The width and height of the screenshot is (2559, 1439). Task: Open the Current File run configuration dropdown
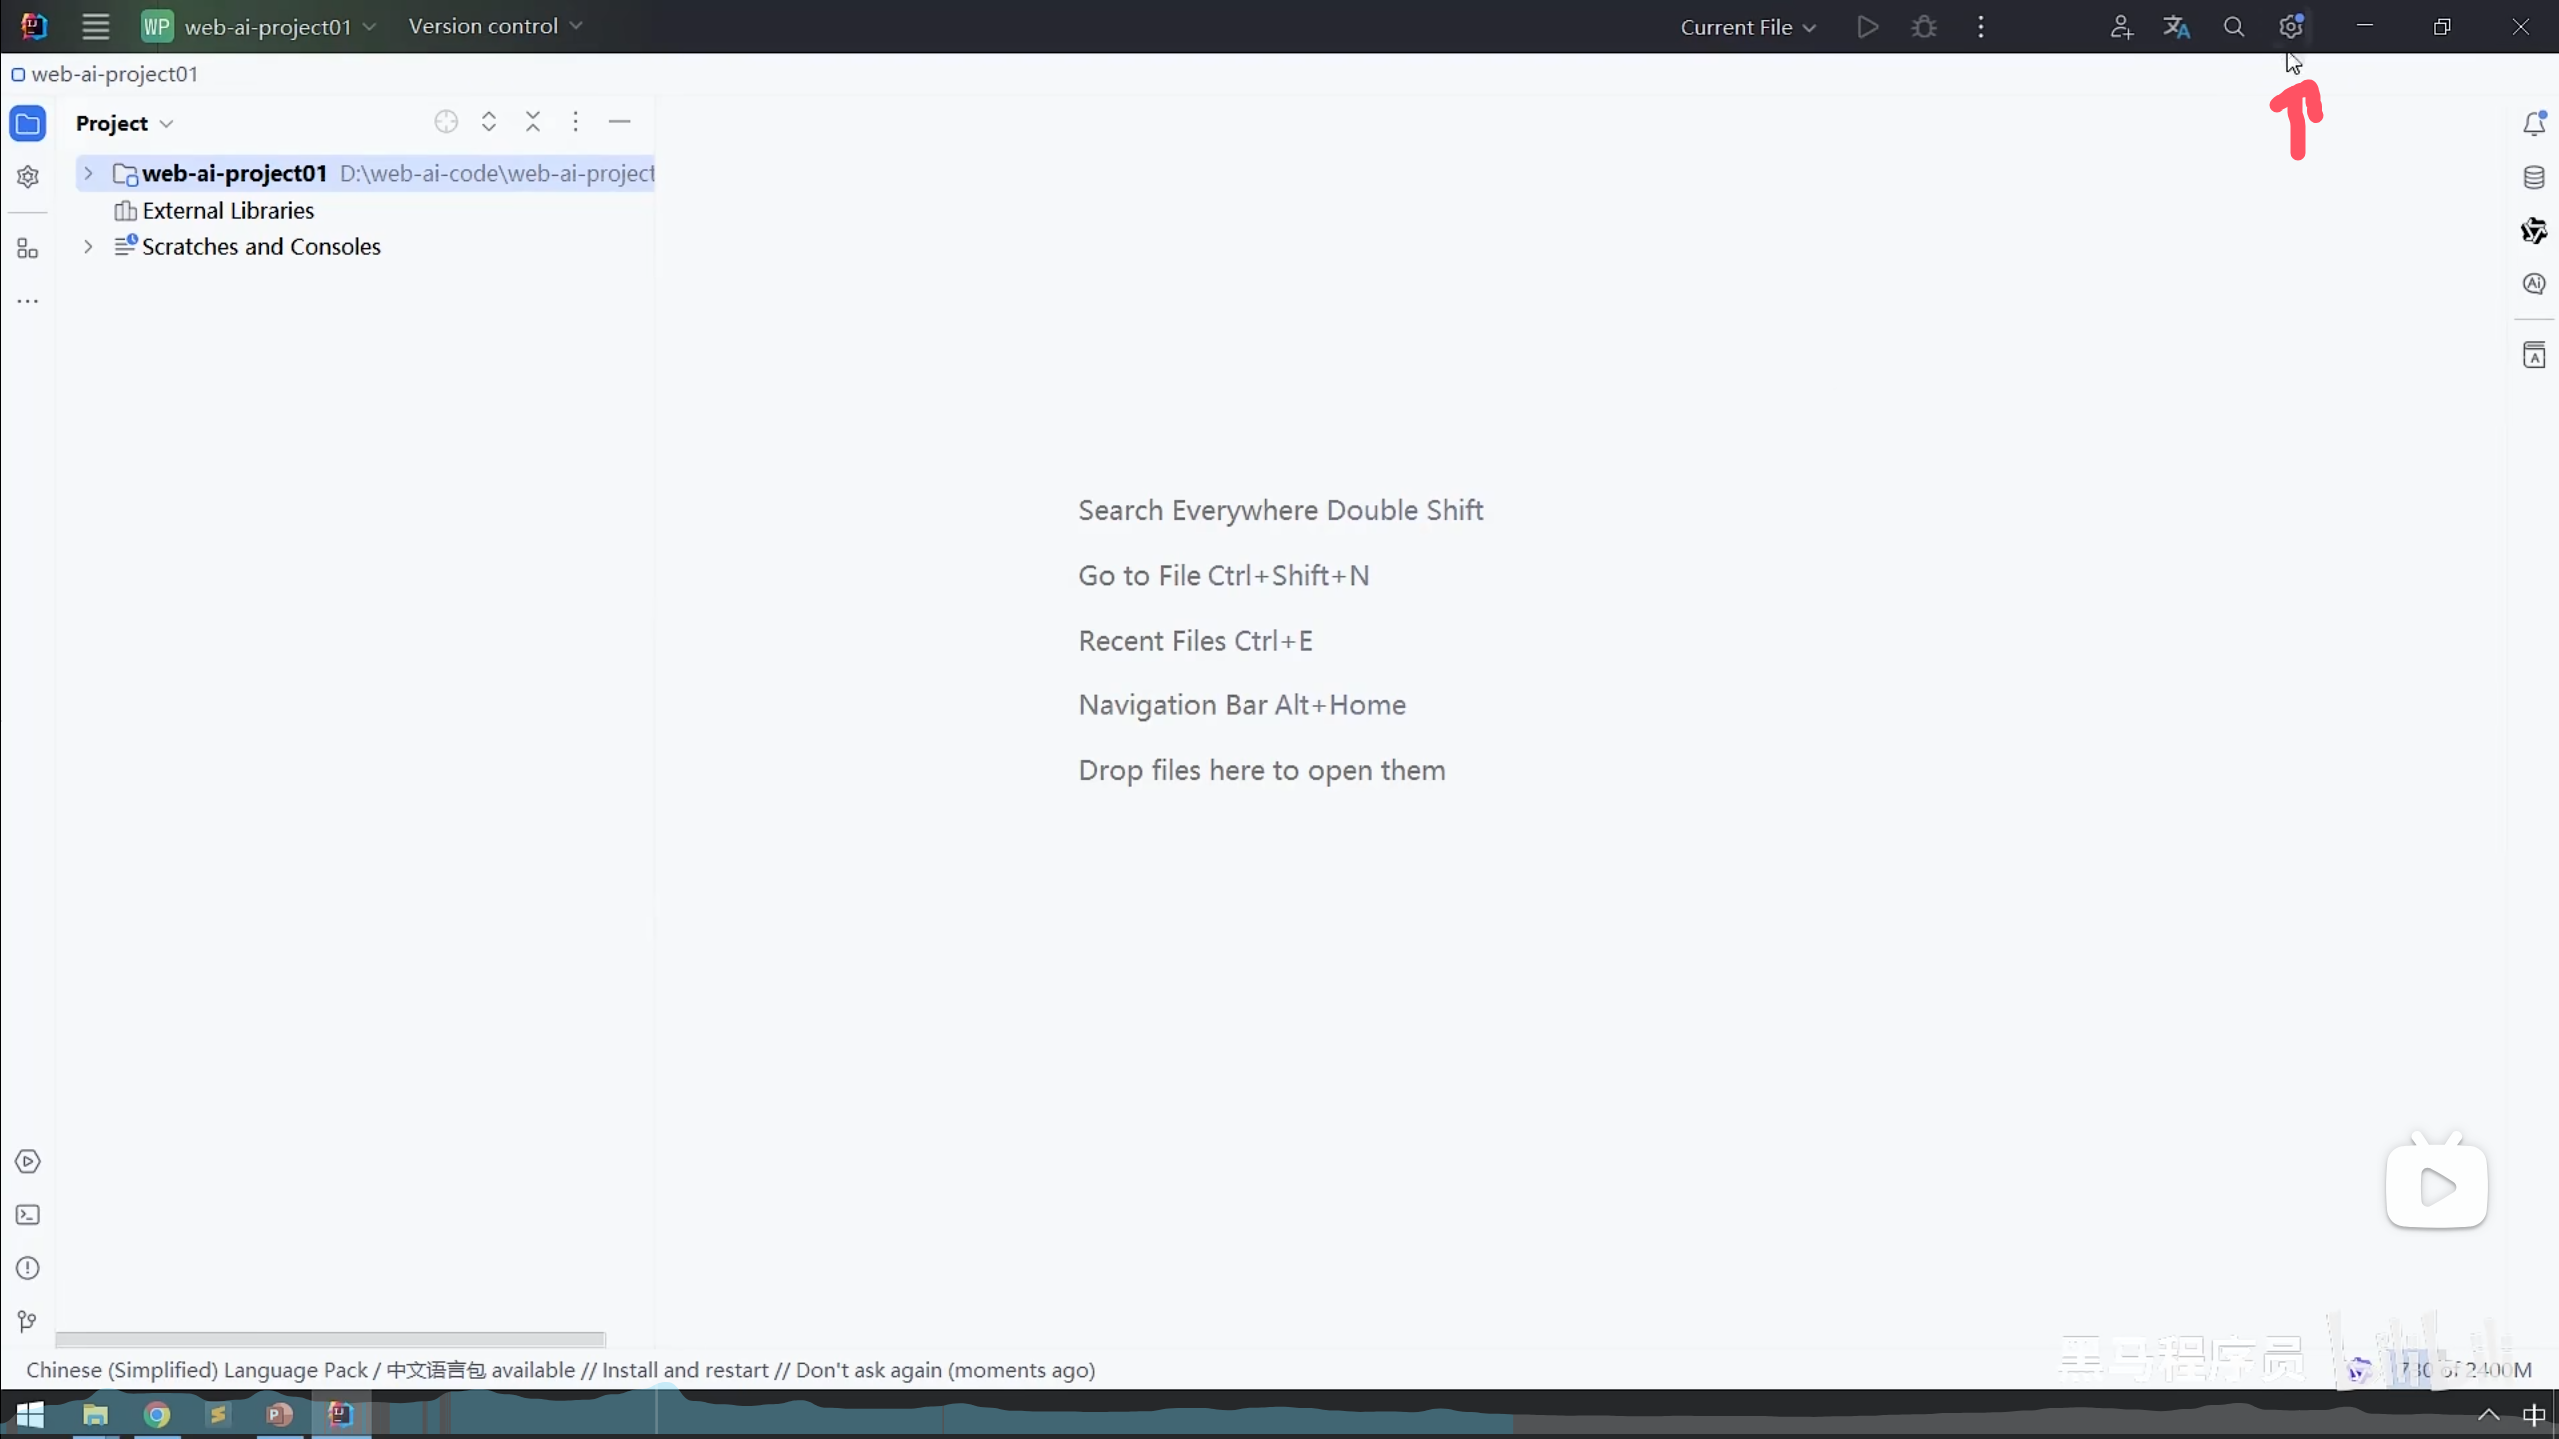point(1747,27)
